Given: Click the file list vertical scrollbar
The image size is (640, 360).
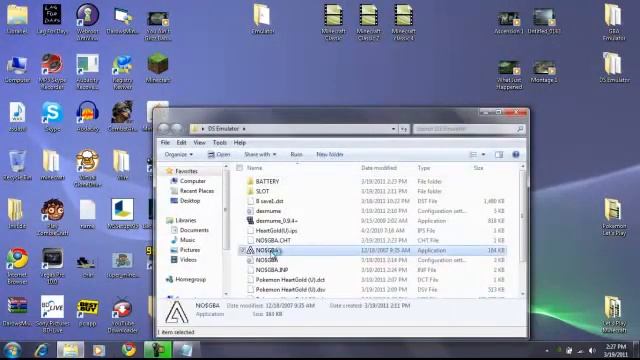Looking at the screenshot, I should pos(522,230).
